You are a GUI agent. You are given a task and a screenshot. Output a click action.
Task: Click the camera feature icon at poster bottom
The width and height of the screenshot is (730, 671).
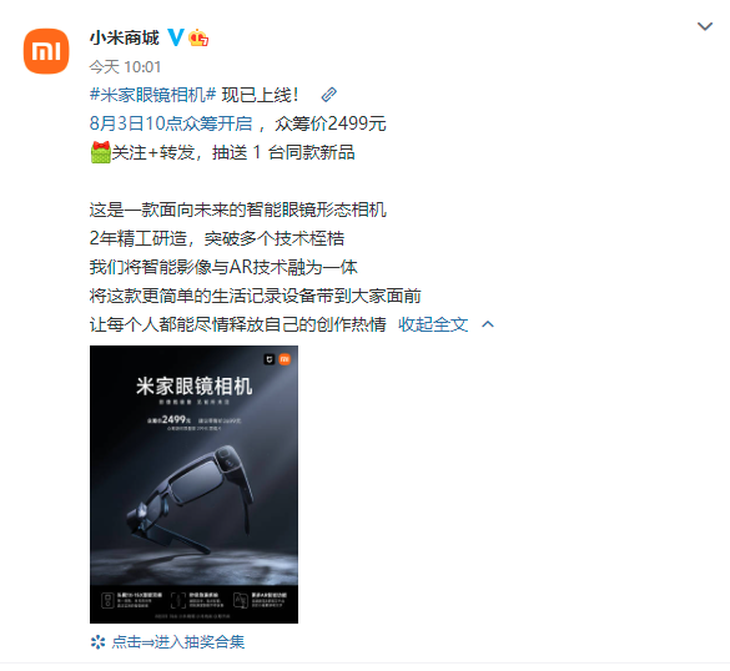108,600
